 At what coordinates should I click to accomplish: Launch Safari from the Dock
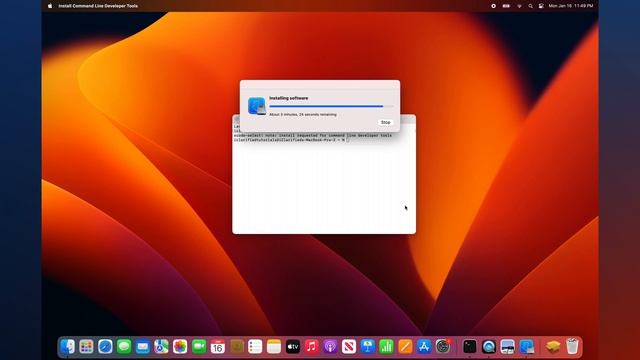(x=105, y=347)
